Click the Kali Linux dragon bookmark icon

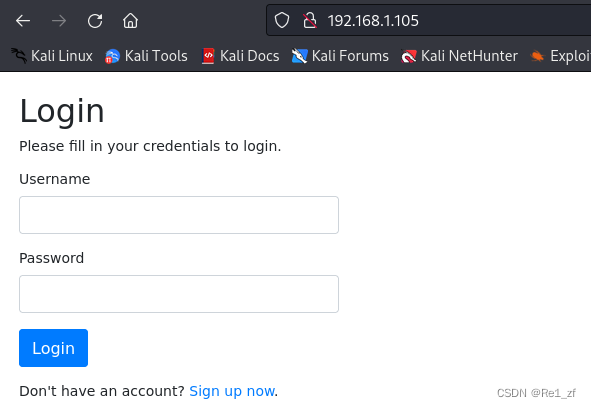tap(19, 56)
